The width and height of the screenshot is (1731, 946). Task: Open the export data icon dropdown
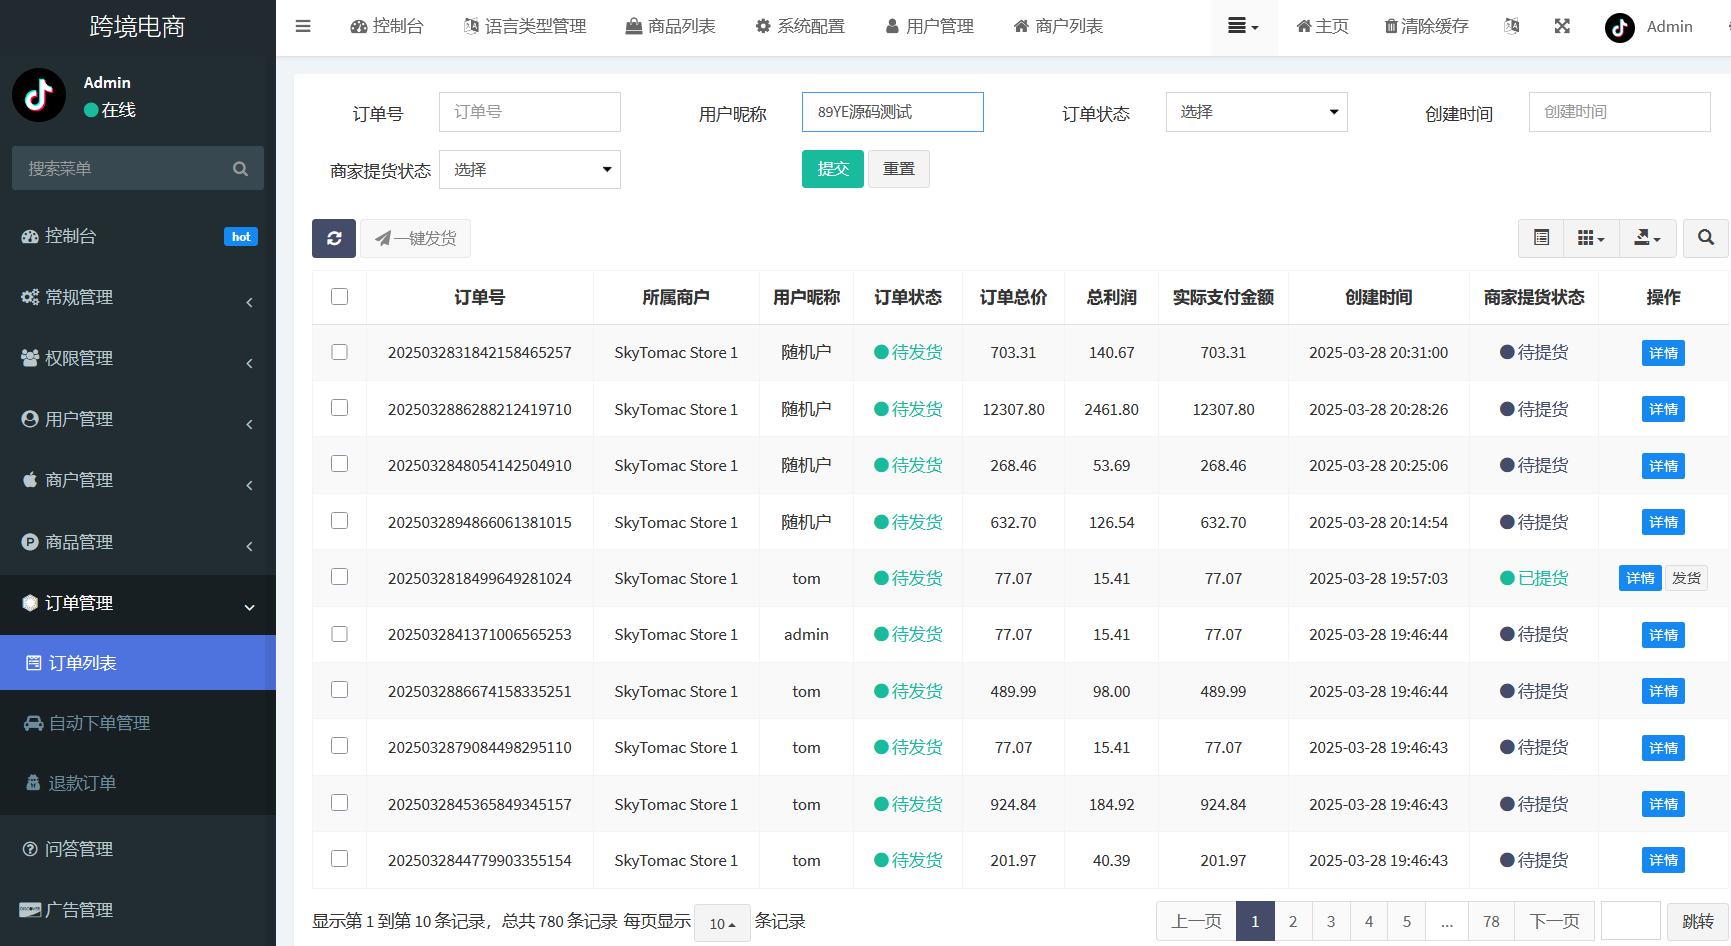[x=1646, y=238]
